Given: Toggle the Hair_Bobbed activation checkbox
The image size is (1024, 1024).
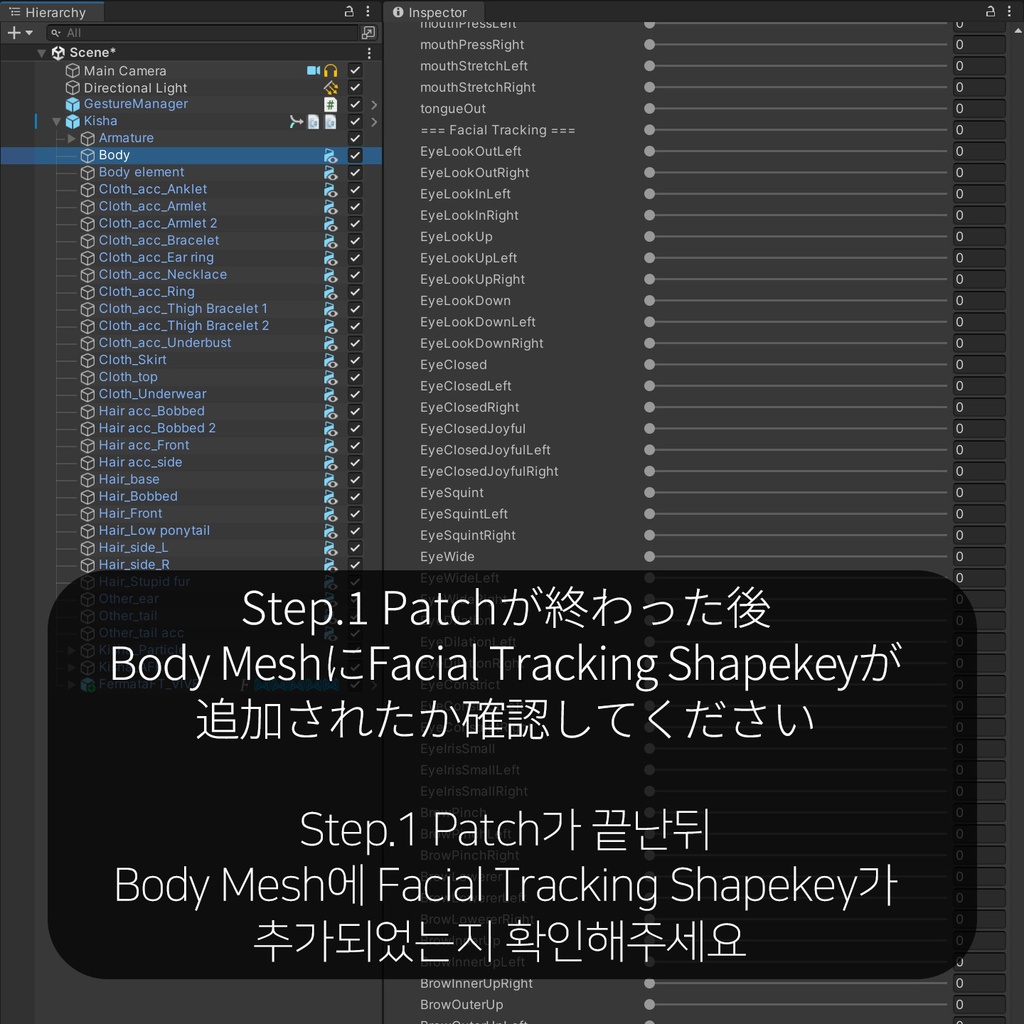Looking at the screenshot, I should (354, 496).
